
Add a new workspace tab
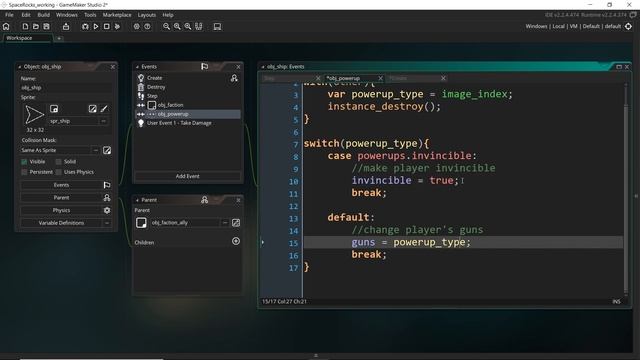coord(59,38)
